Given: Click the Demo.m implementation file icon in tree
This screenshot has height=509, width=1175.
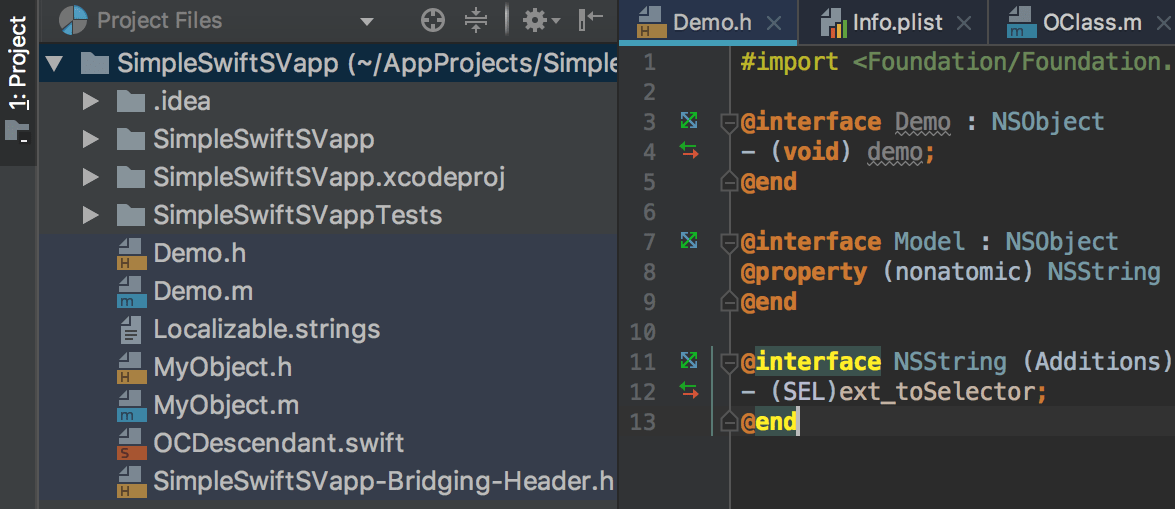Looking at the screenshot, I should tap(131, 292).
